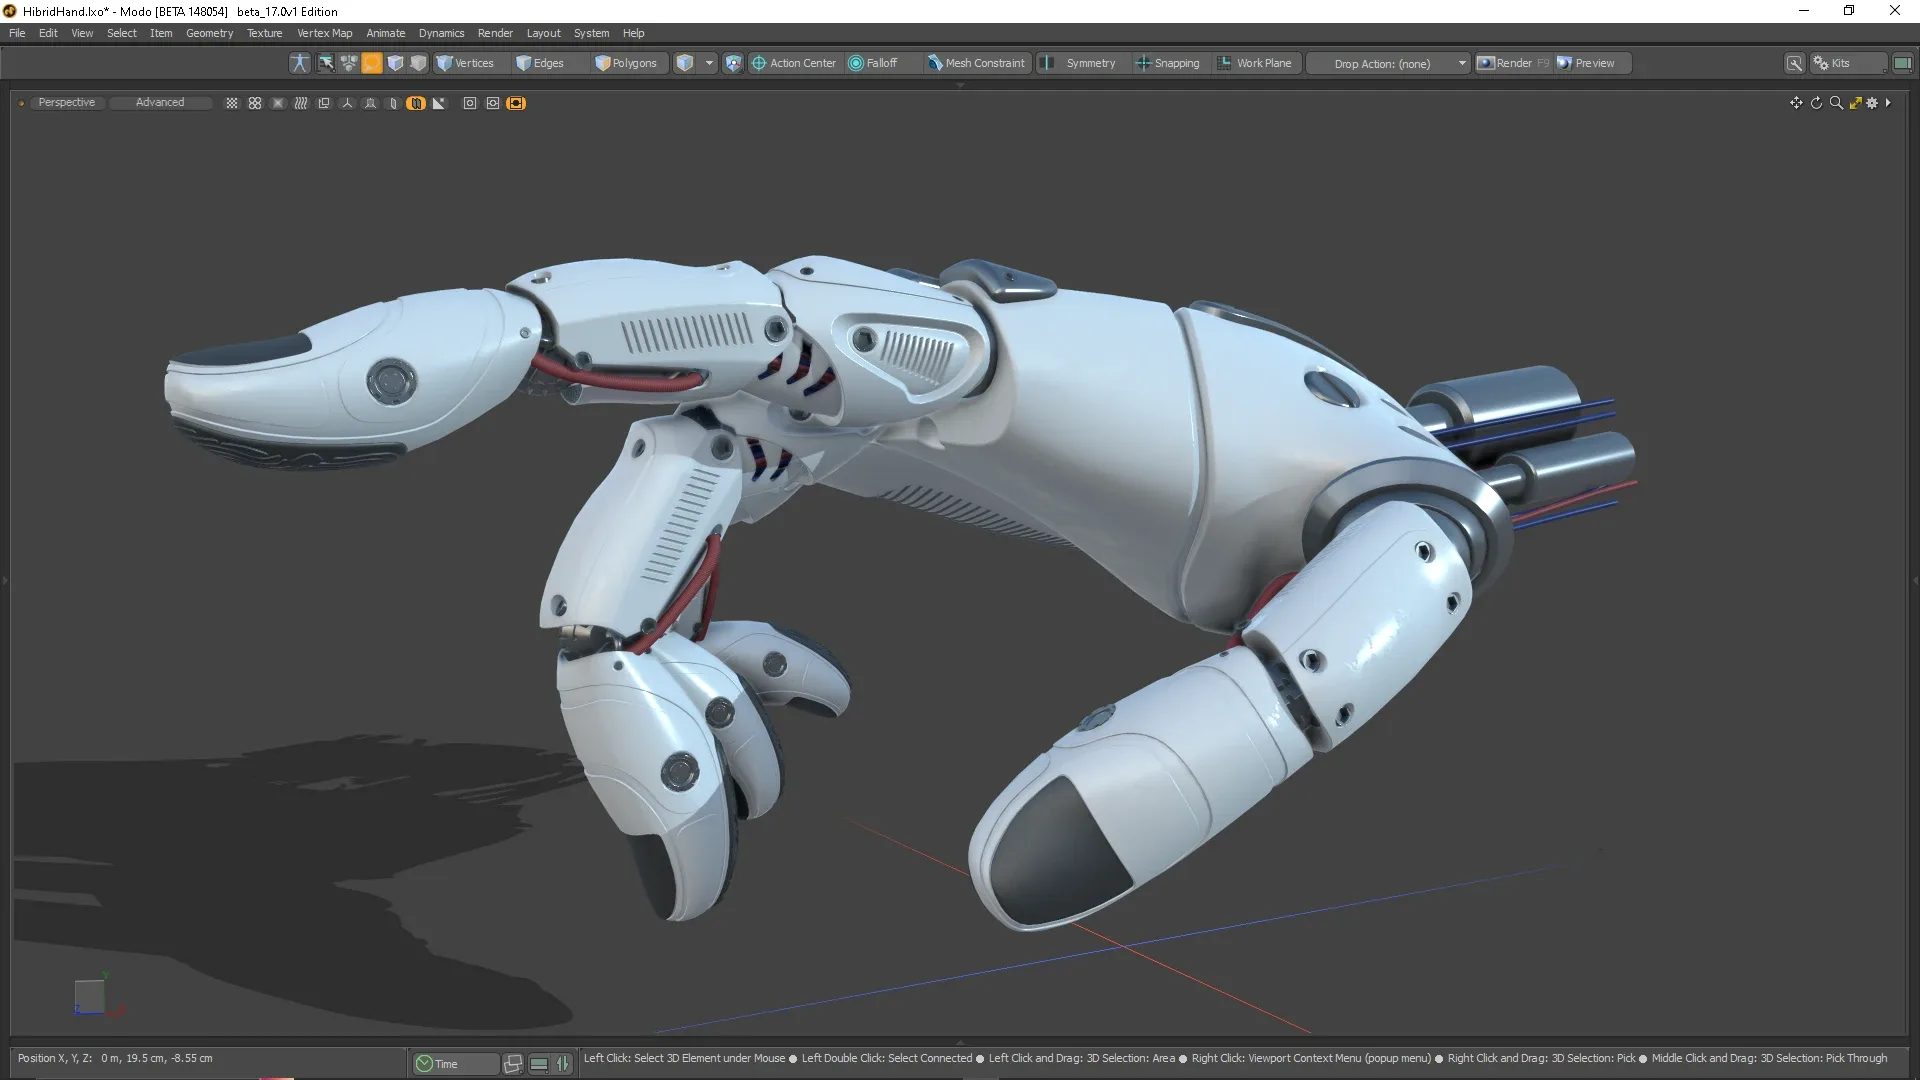Click the cube icon after Polygons button
1920x1080 pixels.
tap(685, 63)
